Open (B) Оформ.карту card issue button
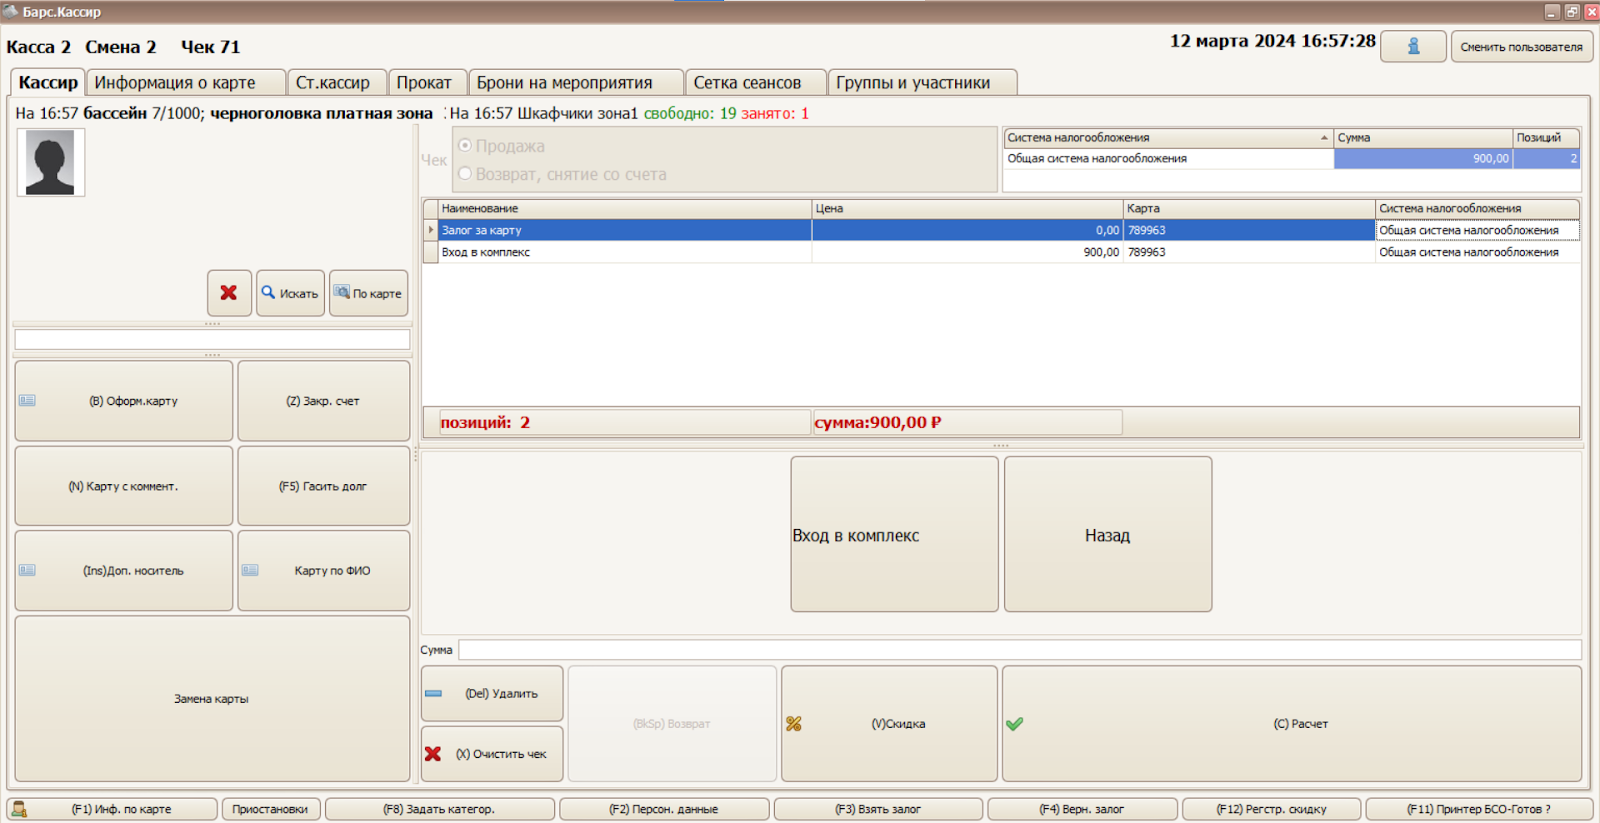The image size is (1600, 823). 124,401
